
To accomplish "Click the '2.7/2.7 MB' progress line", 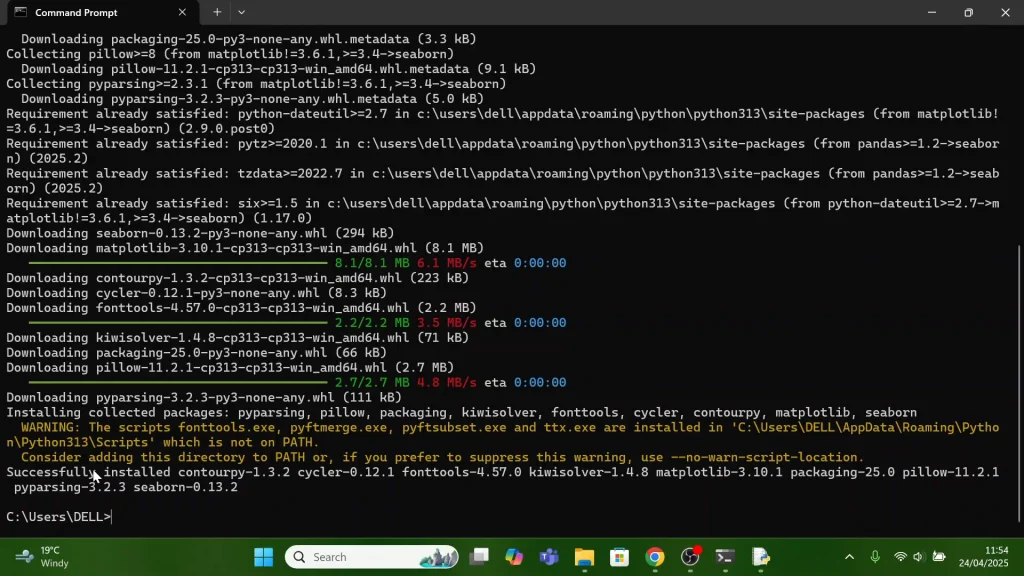I will 297,383.
